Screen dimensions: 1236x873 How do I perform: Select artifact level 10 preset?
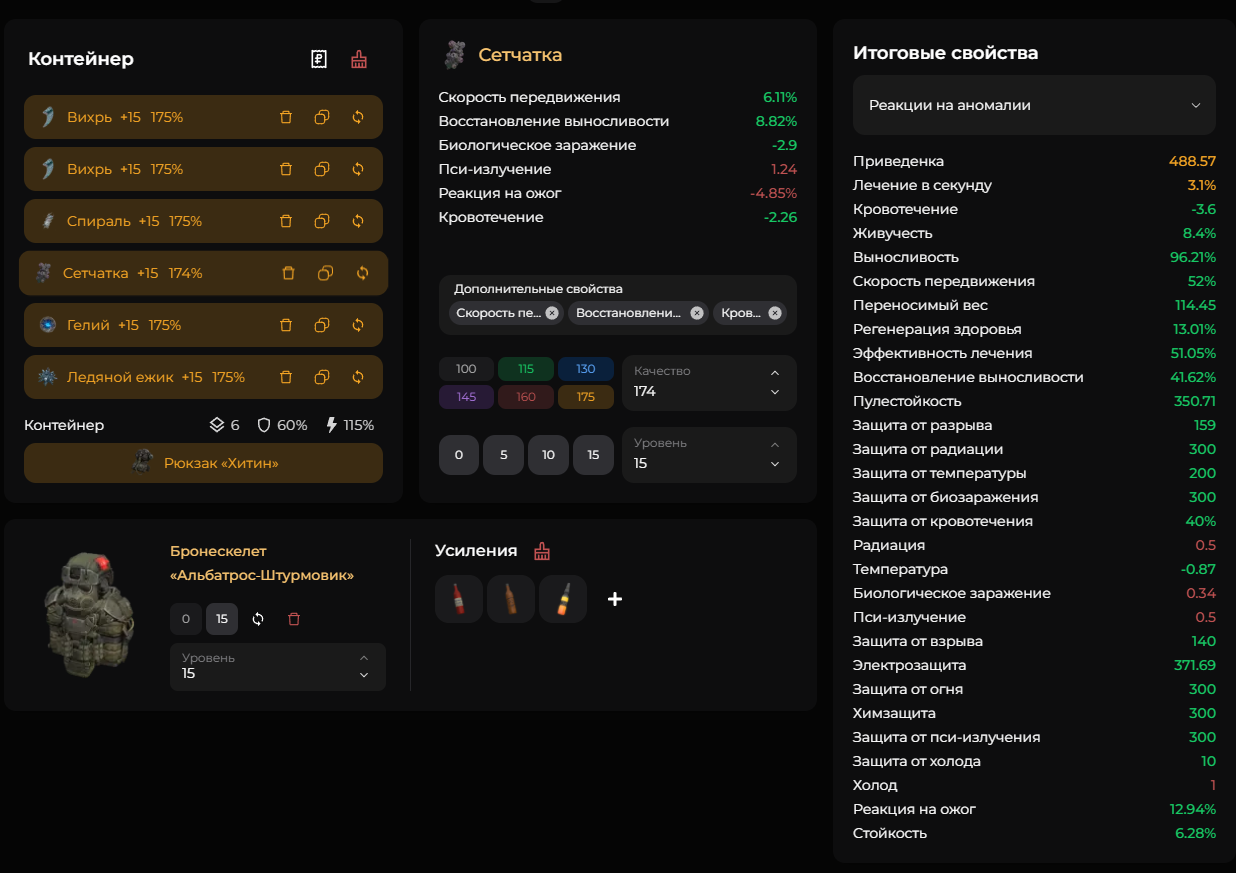coord(548,455)
